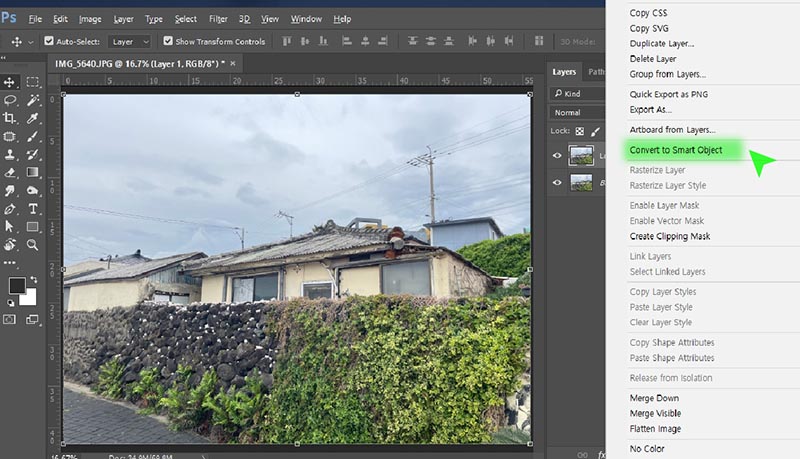The height and width of the screenshot is (459, 800).
Task: Choose Delete Layer from context menu
Action: [653, 59]
